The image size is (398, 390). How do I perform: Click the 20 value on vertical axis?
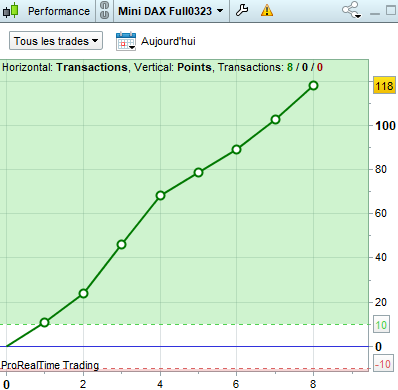pyautogui.click(x=381, y=302)
